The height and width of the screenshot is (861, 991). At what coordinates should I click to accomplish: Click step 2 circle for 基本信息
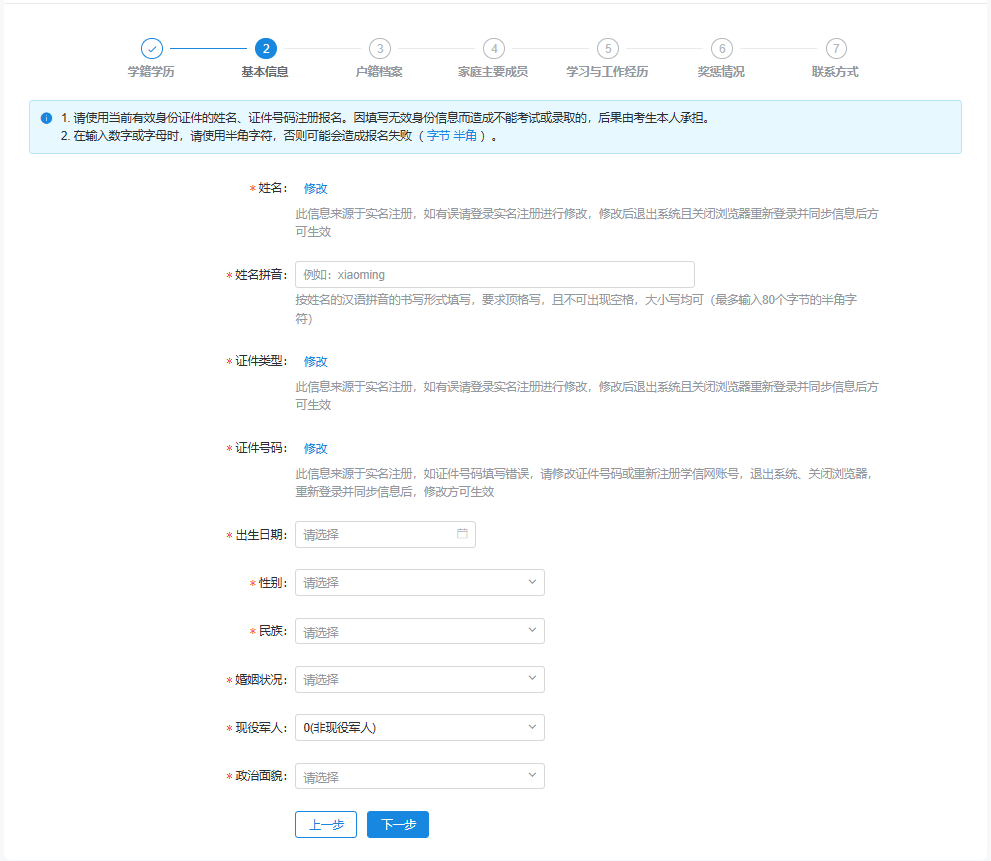(266, 49)
